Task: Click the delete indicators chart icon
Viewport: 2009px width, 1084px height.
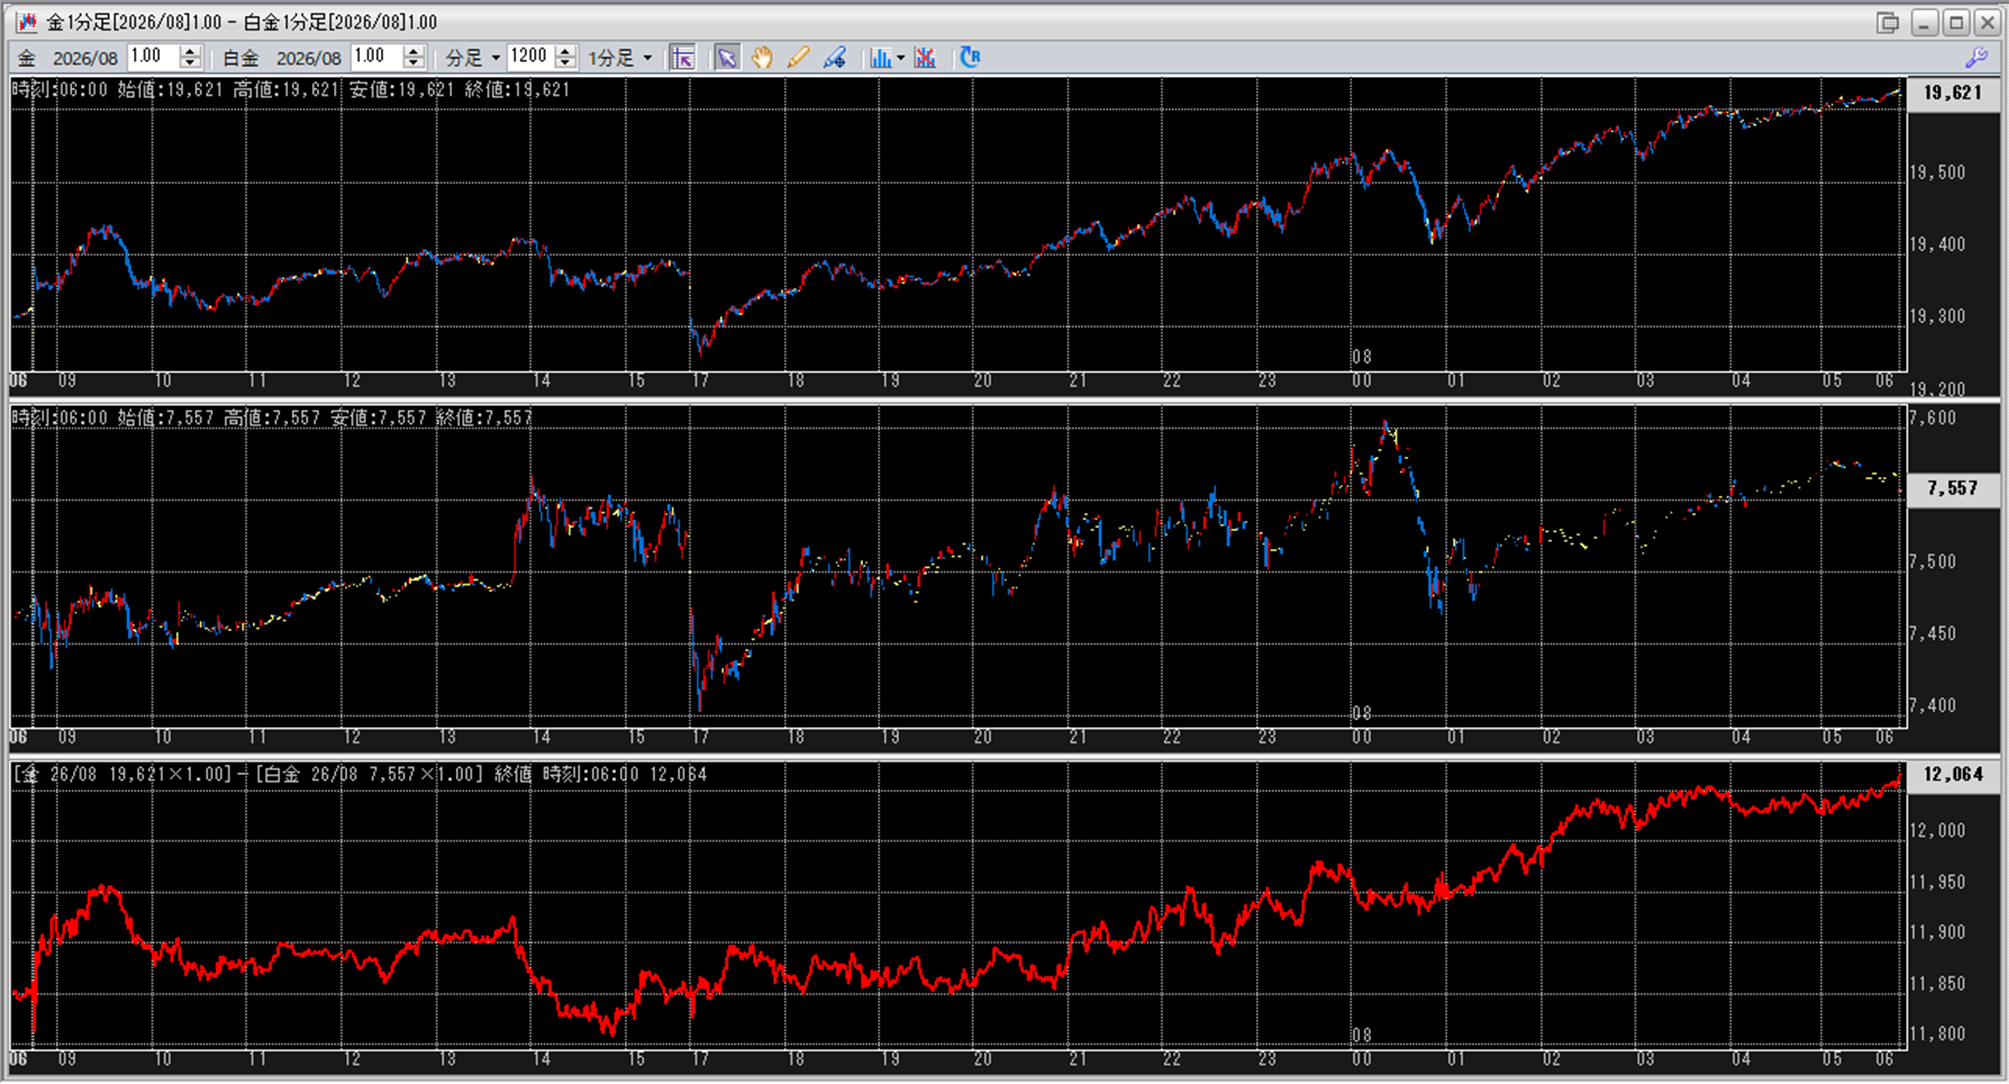Action: pyautogui.click(x=925, y=58)
